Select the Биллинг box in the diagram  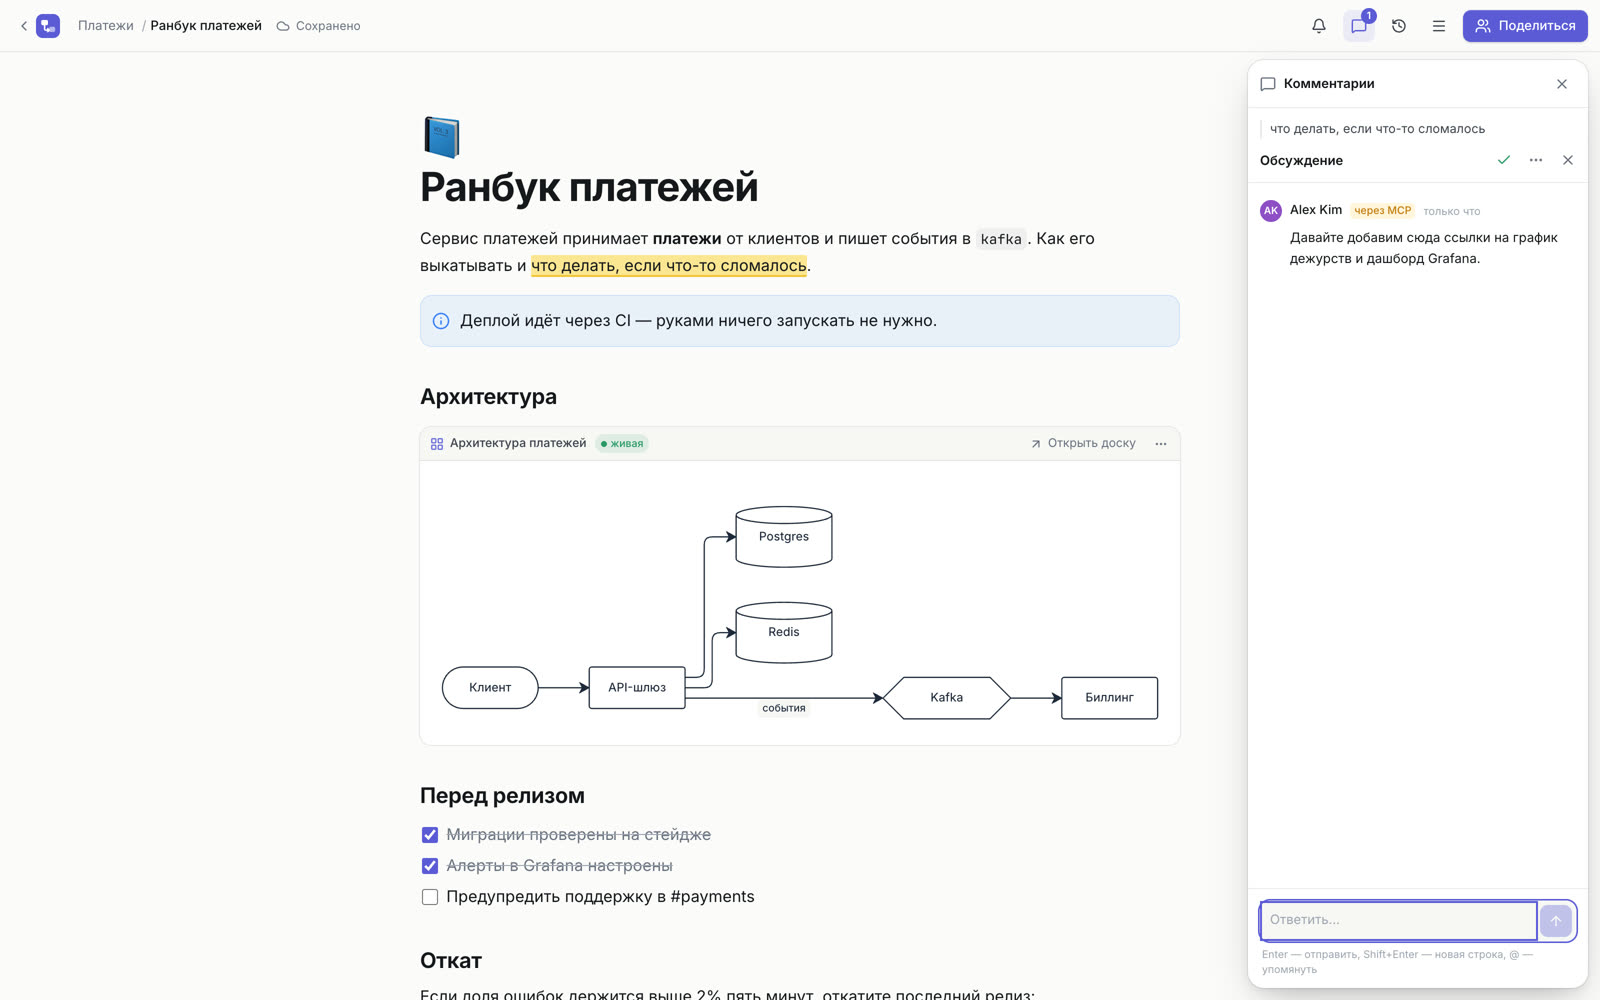pyautogui.click(x=1110, y=698)
